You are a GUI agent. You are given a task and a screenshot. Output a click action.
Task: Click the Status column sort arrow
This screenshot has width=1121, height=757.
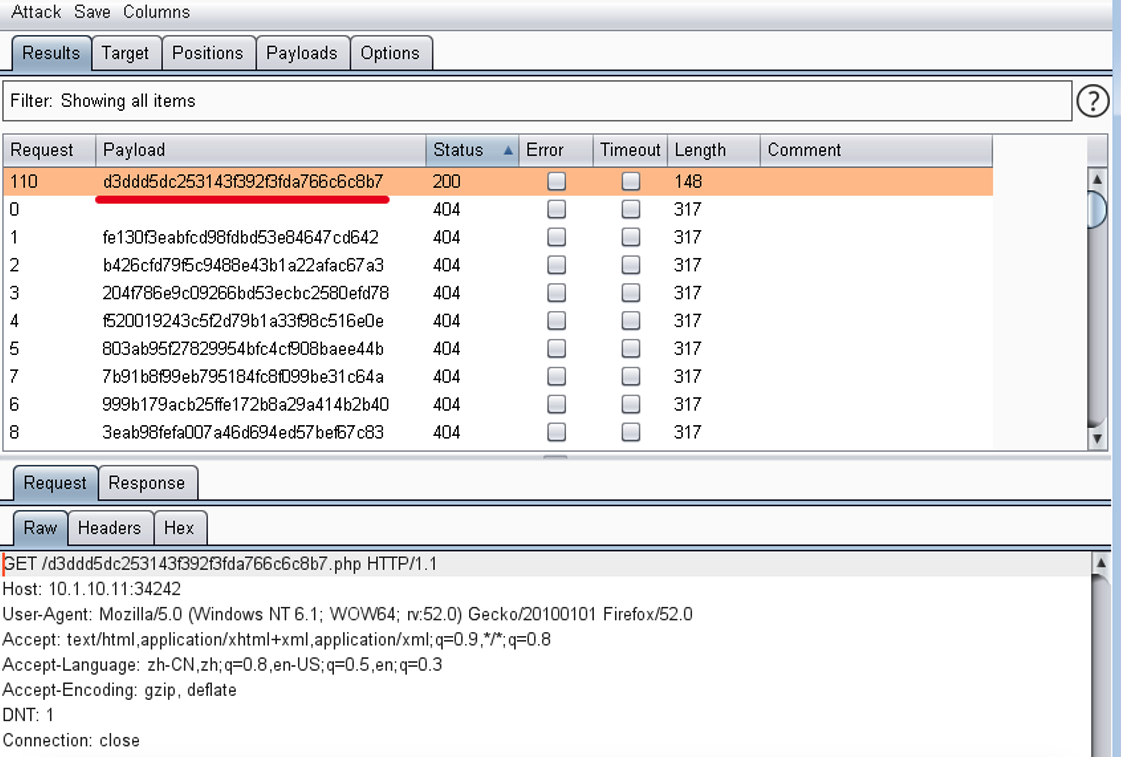coord(508,151)
